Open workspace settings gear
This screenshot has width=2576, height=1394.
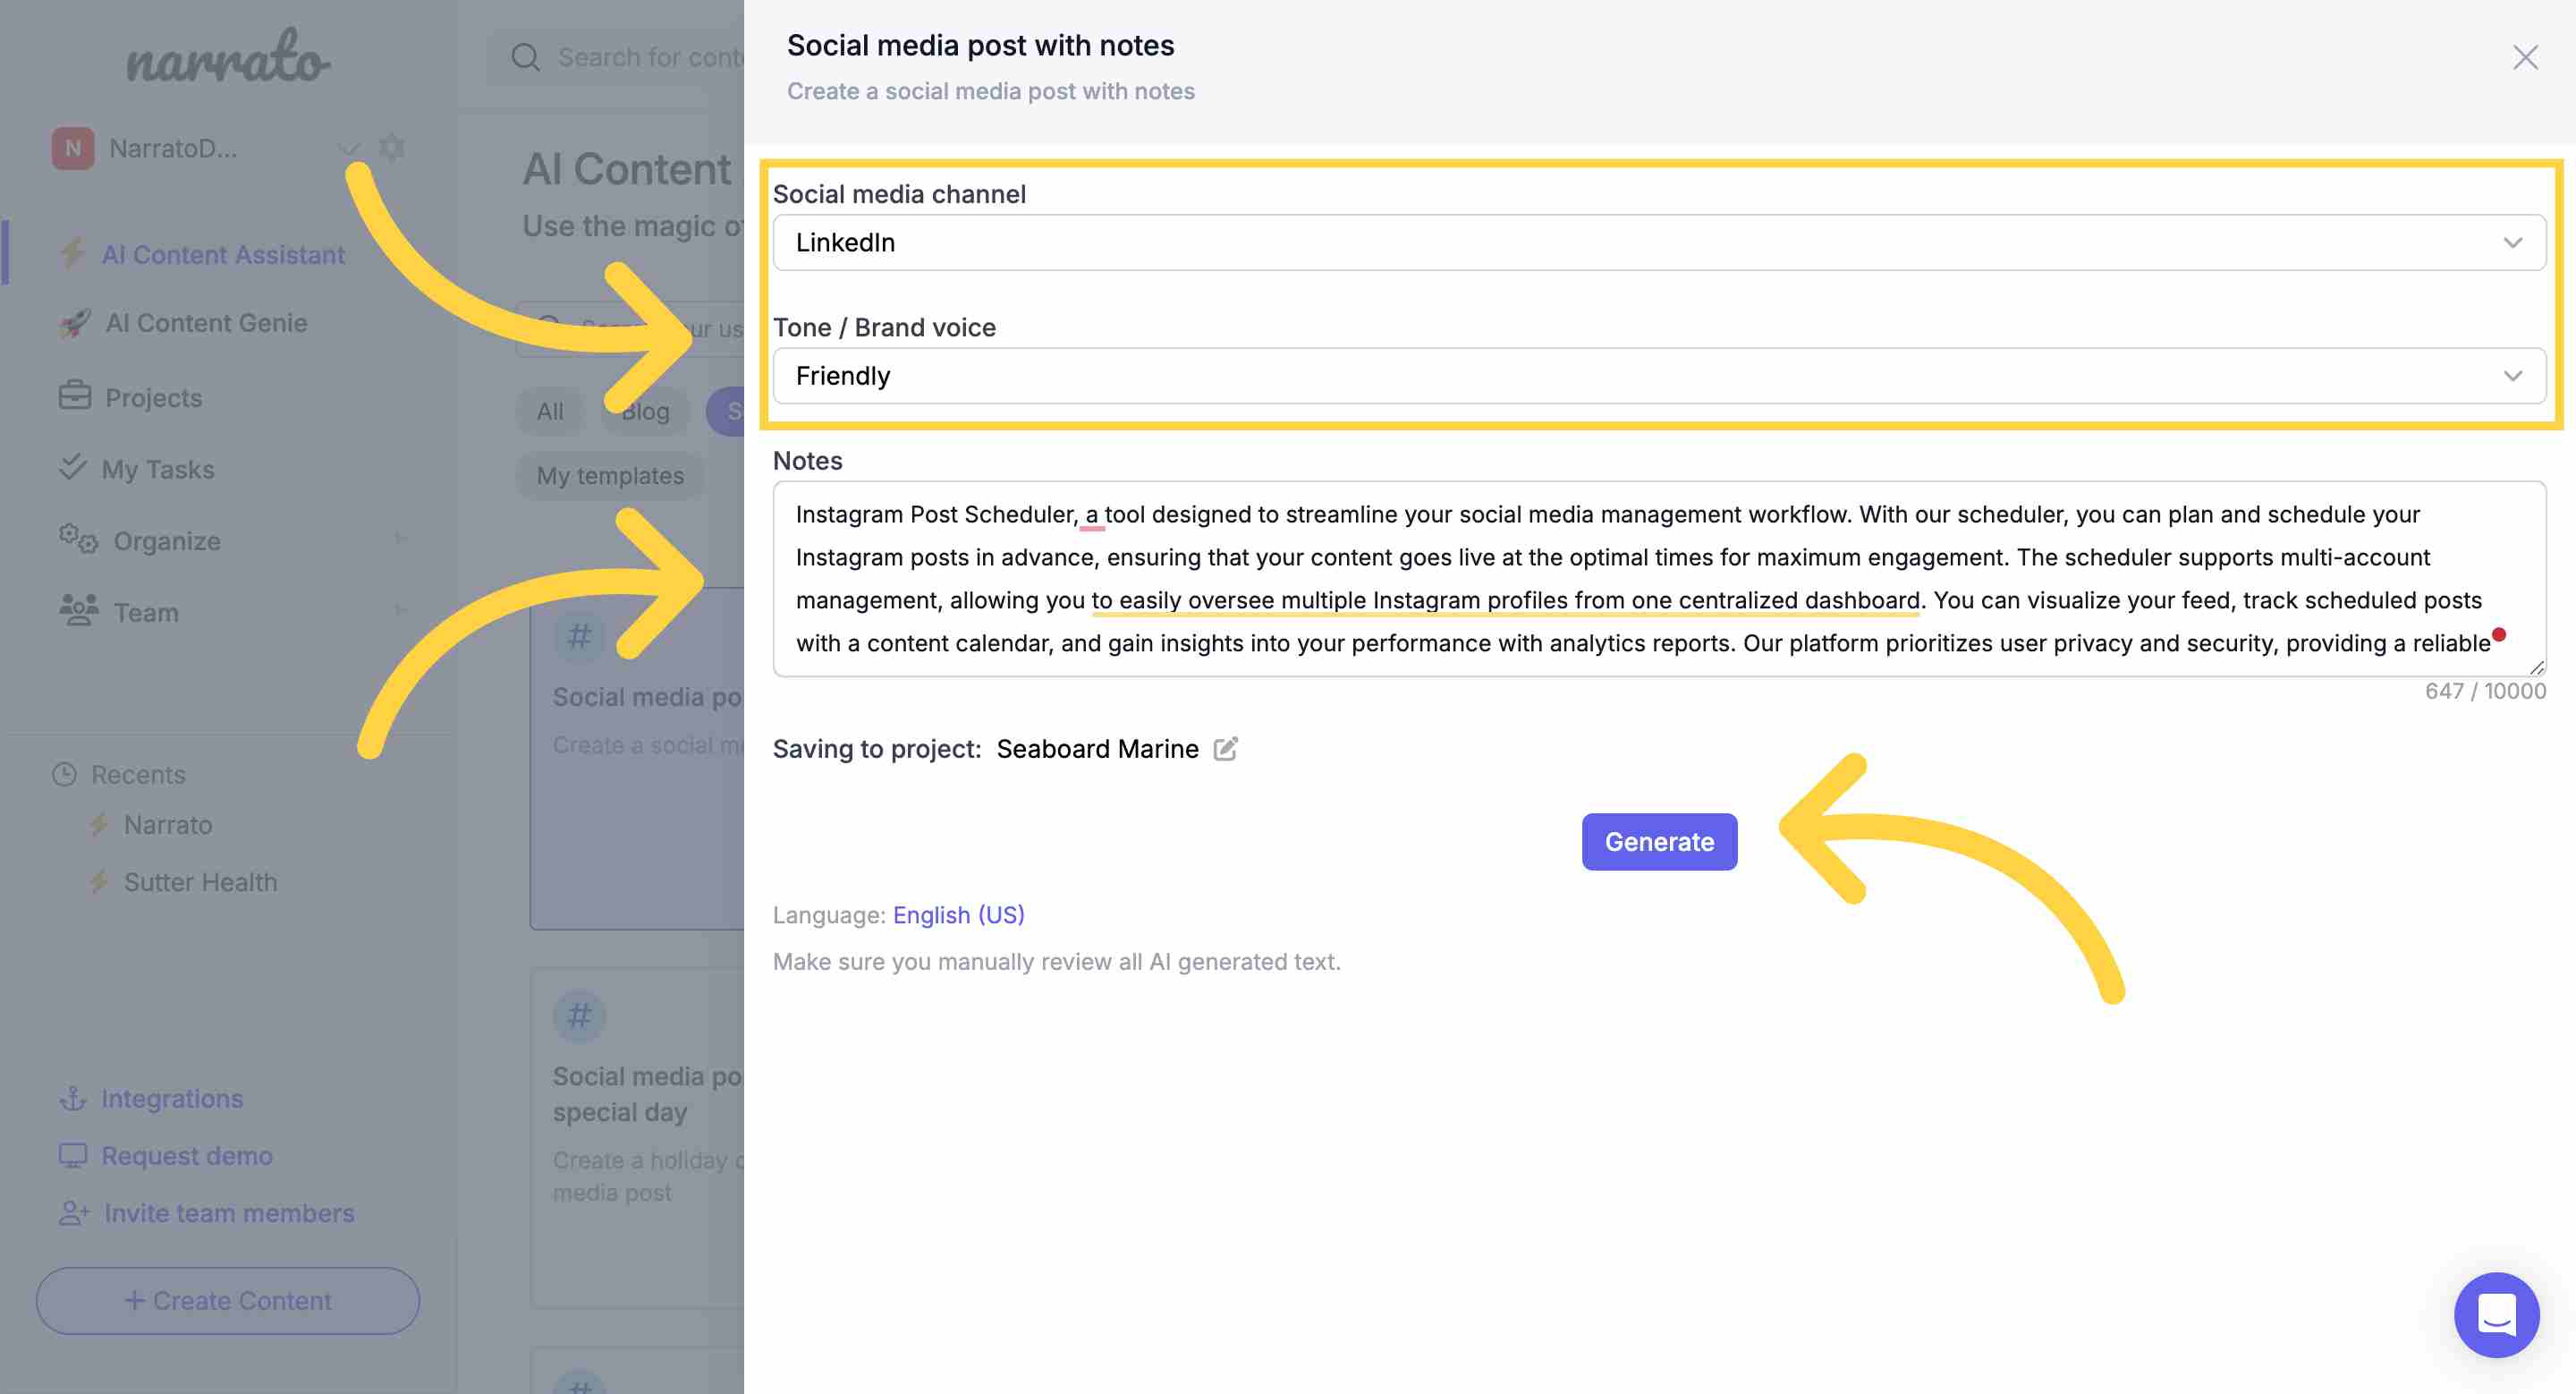(392, 148)
